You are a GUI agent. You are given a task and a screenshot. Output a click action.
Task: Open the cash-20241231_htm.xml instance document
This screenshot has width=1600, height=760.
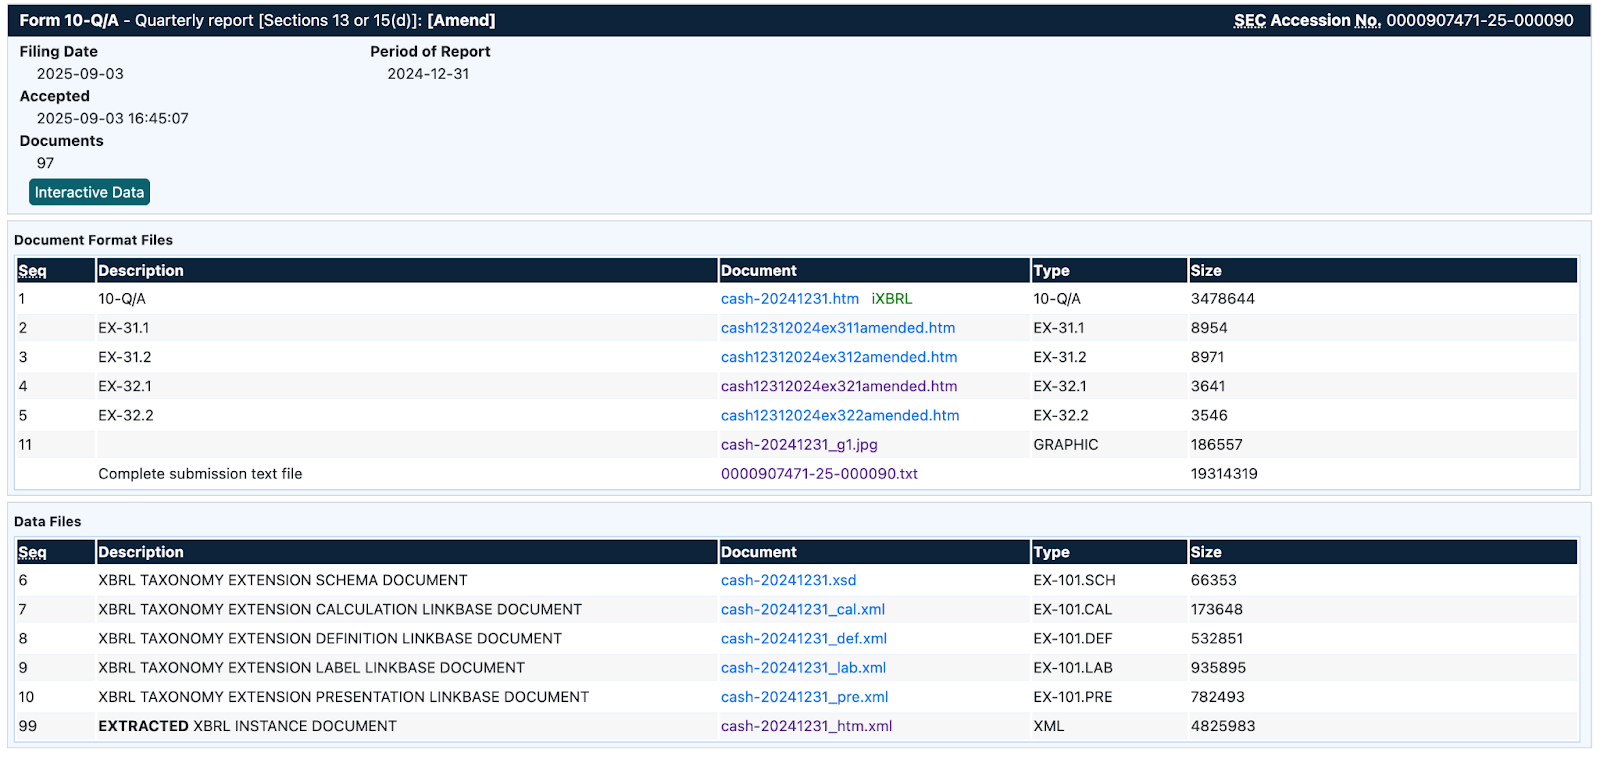(806, 726)
